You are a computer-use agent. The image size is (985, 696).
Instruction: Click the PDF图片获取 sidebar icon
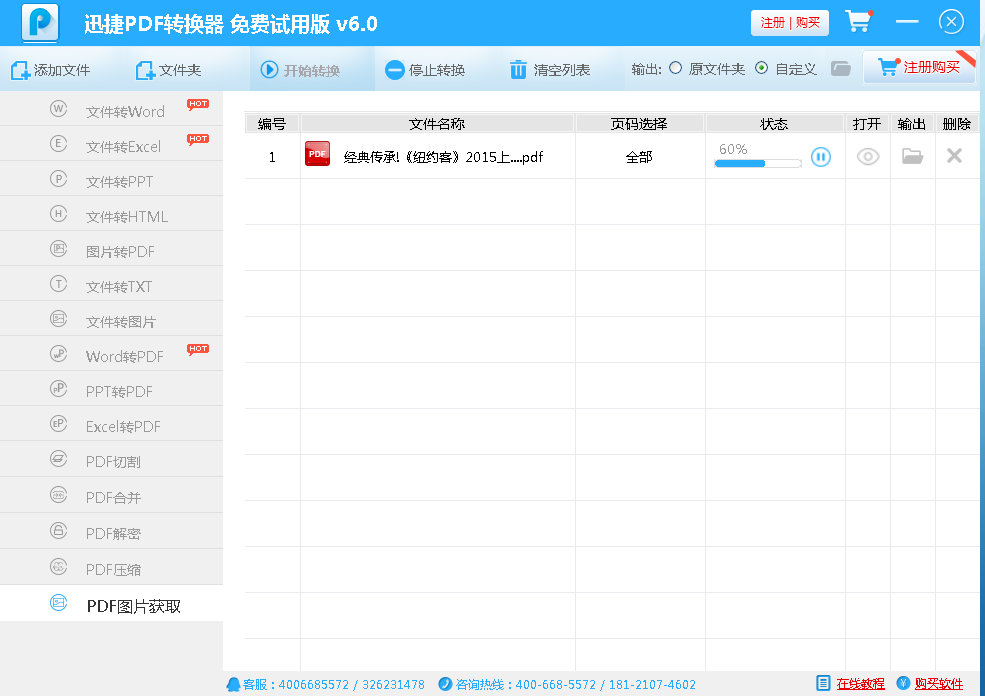click(58, 604)
